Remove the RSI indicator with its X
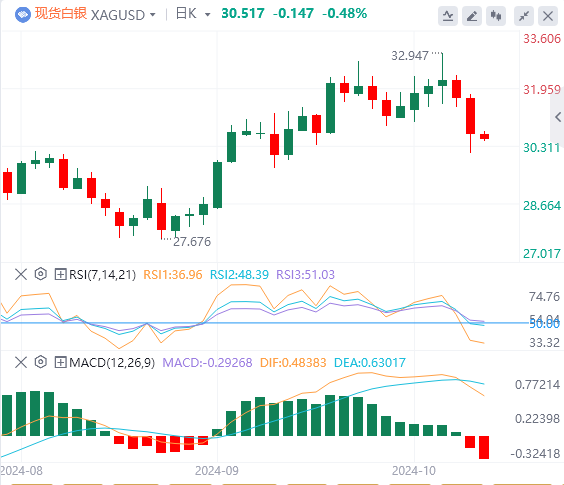 coord(21,275)
